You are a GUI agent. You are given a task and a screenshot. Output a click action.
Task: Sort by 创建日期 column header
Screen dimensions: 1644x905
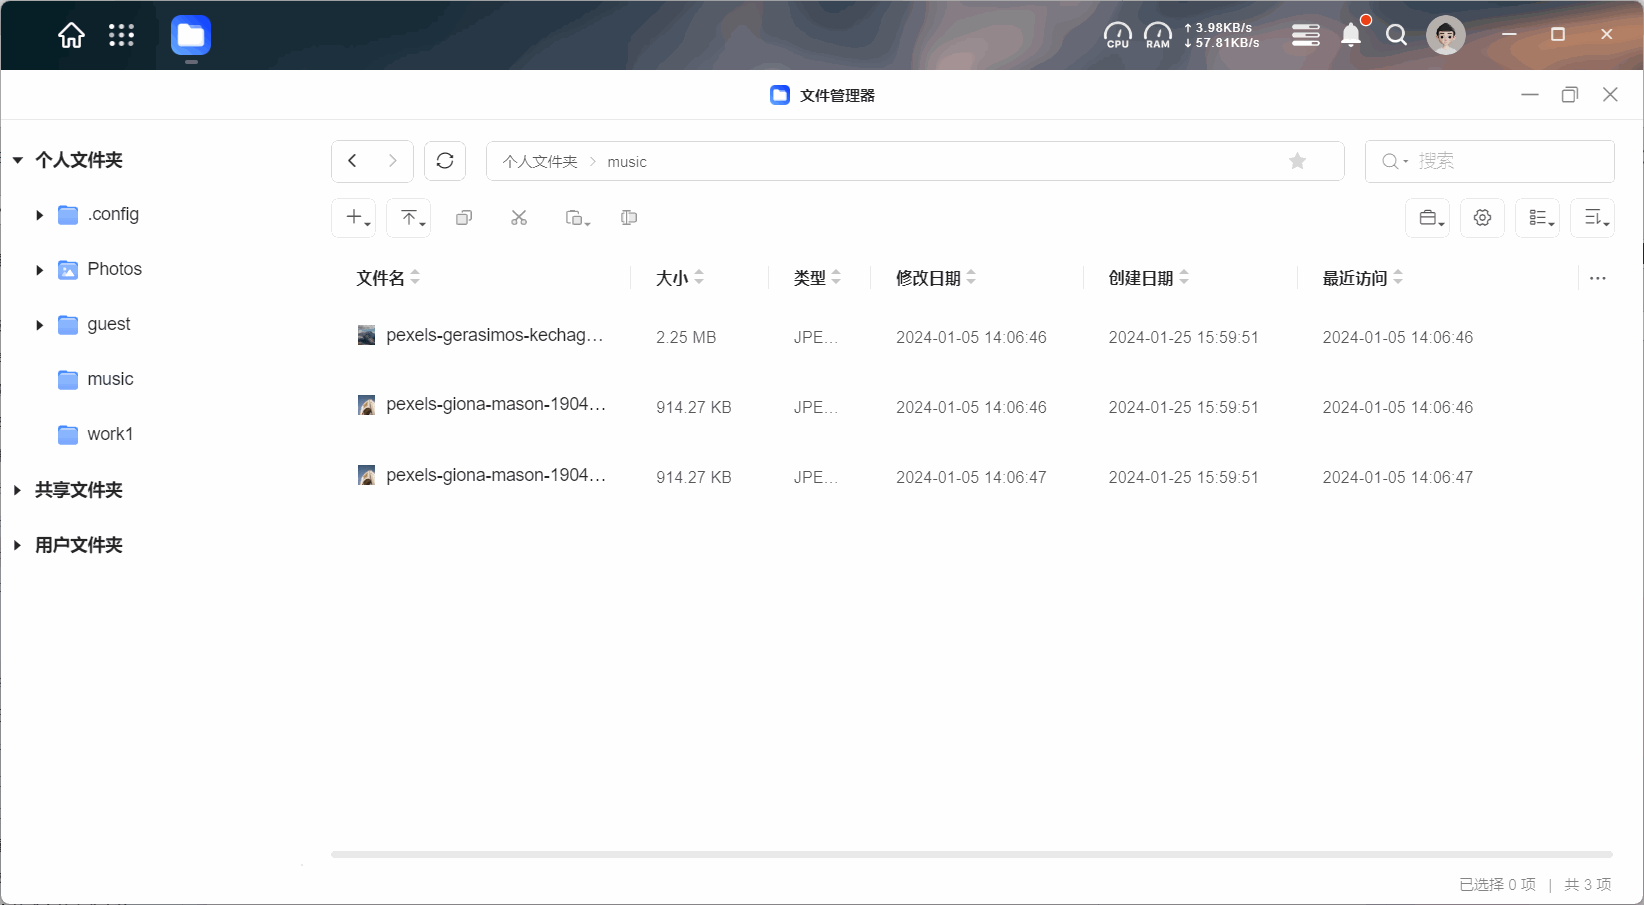point(1149,278)
